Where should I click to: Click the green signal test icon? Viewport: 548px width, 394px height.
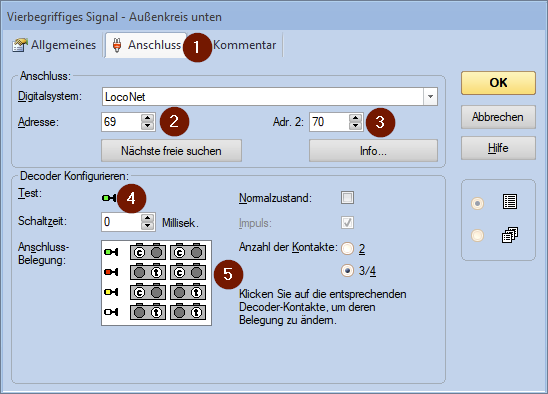tap(109, 198)
